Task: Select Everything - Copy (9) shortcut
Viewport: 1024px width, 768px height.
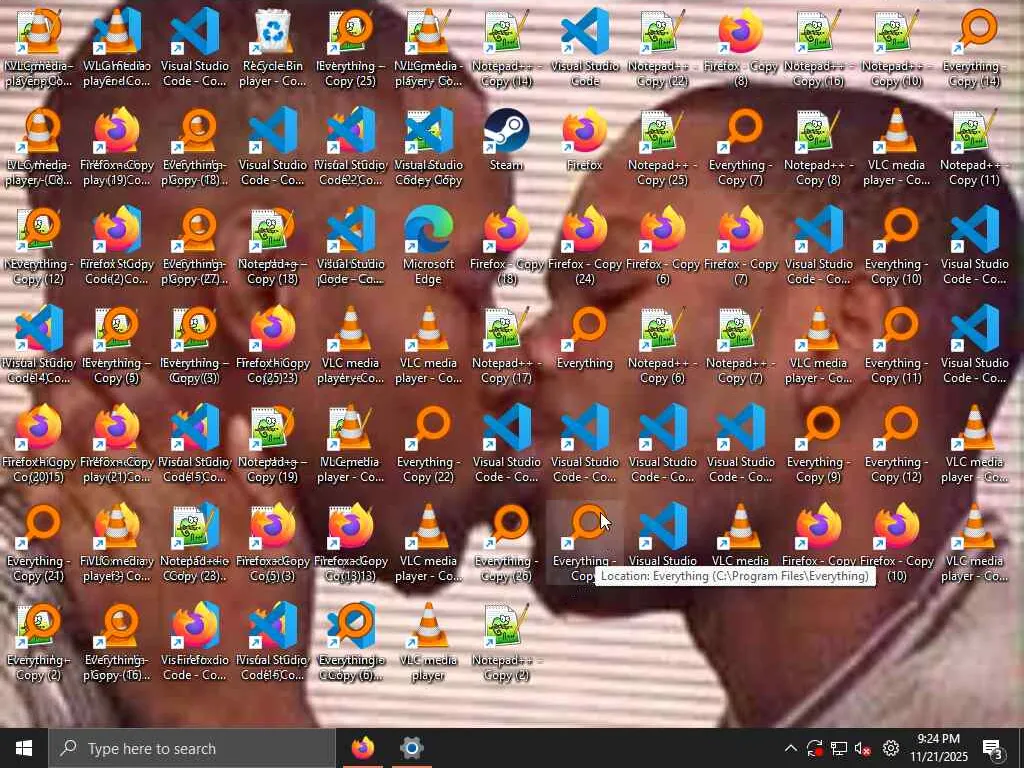Action: click(x=818, y=445)
